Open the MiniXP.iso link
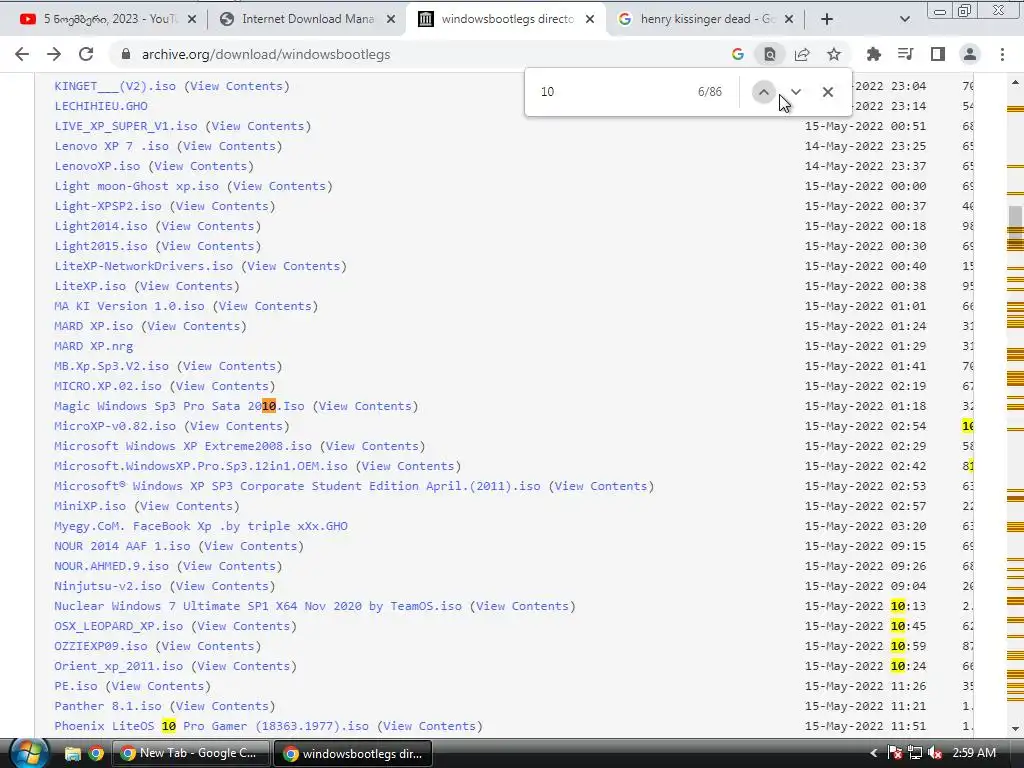 (89, 506)
